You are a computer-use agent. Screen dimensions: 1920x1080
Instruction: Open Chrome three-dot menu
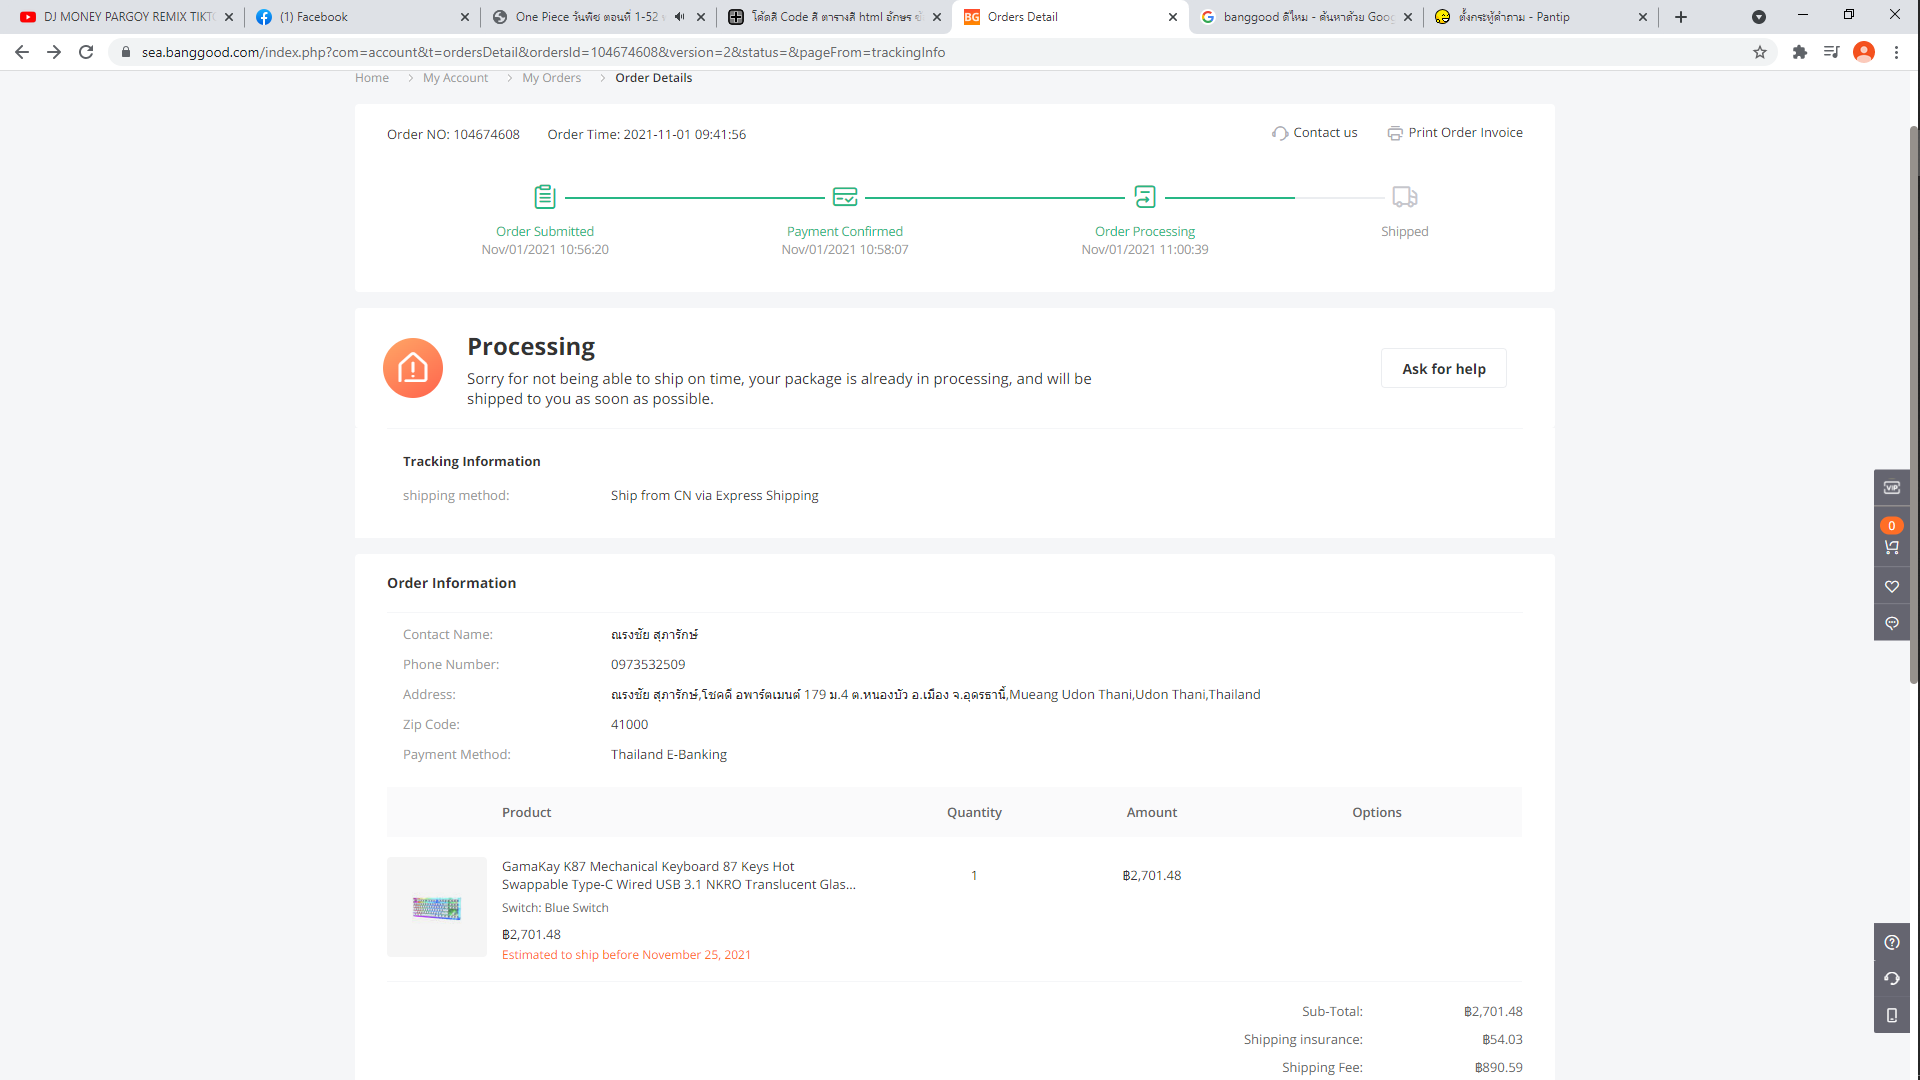[1896, 52]
